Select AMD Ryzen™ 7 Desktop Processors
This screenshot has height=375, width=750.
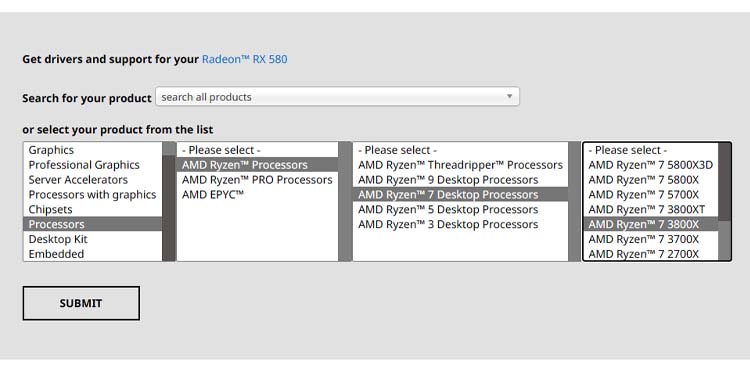(461, 195)
